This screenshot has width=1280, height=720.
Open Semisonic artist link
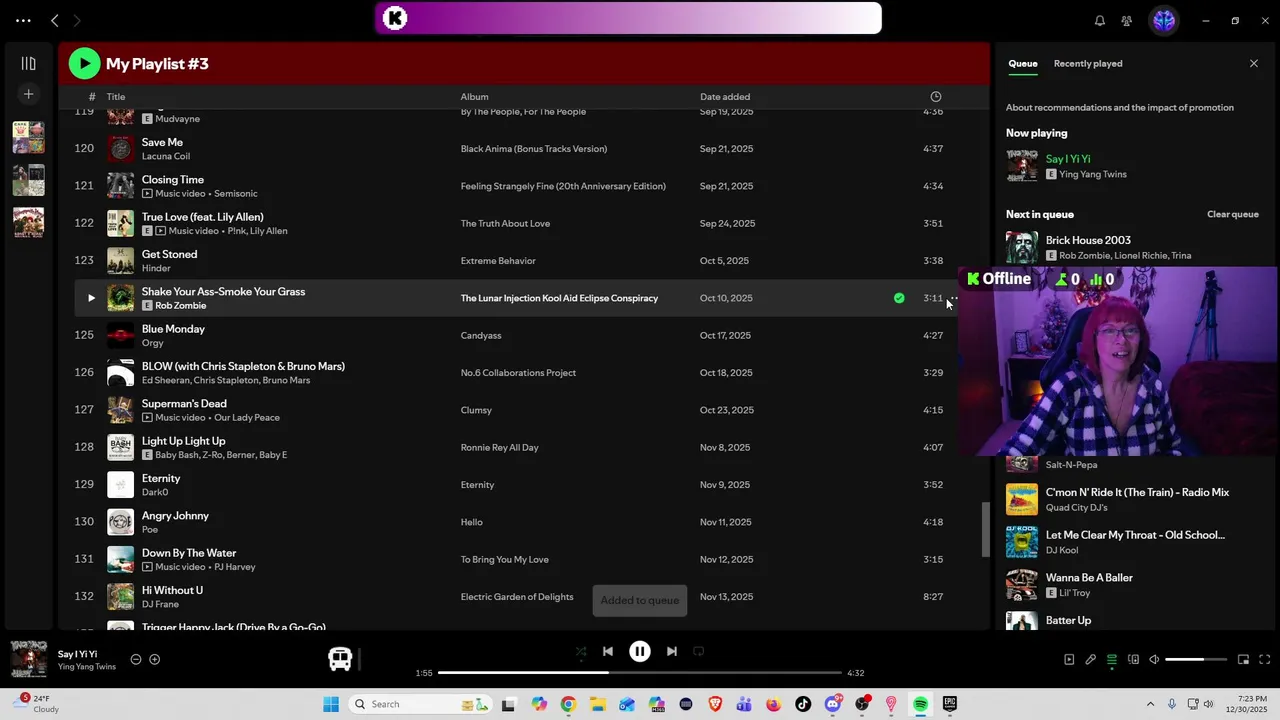point(236,194)
